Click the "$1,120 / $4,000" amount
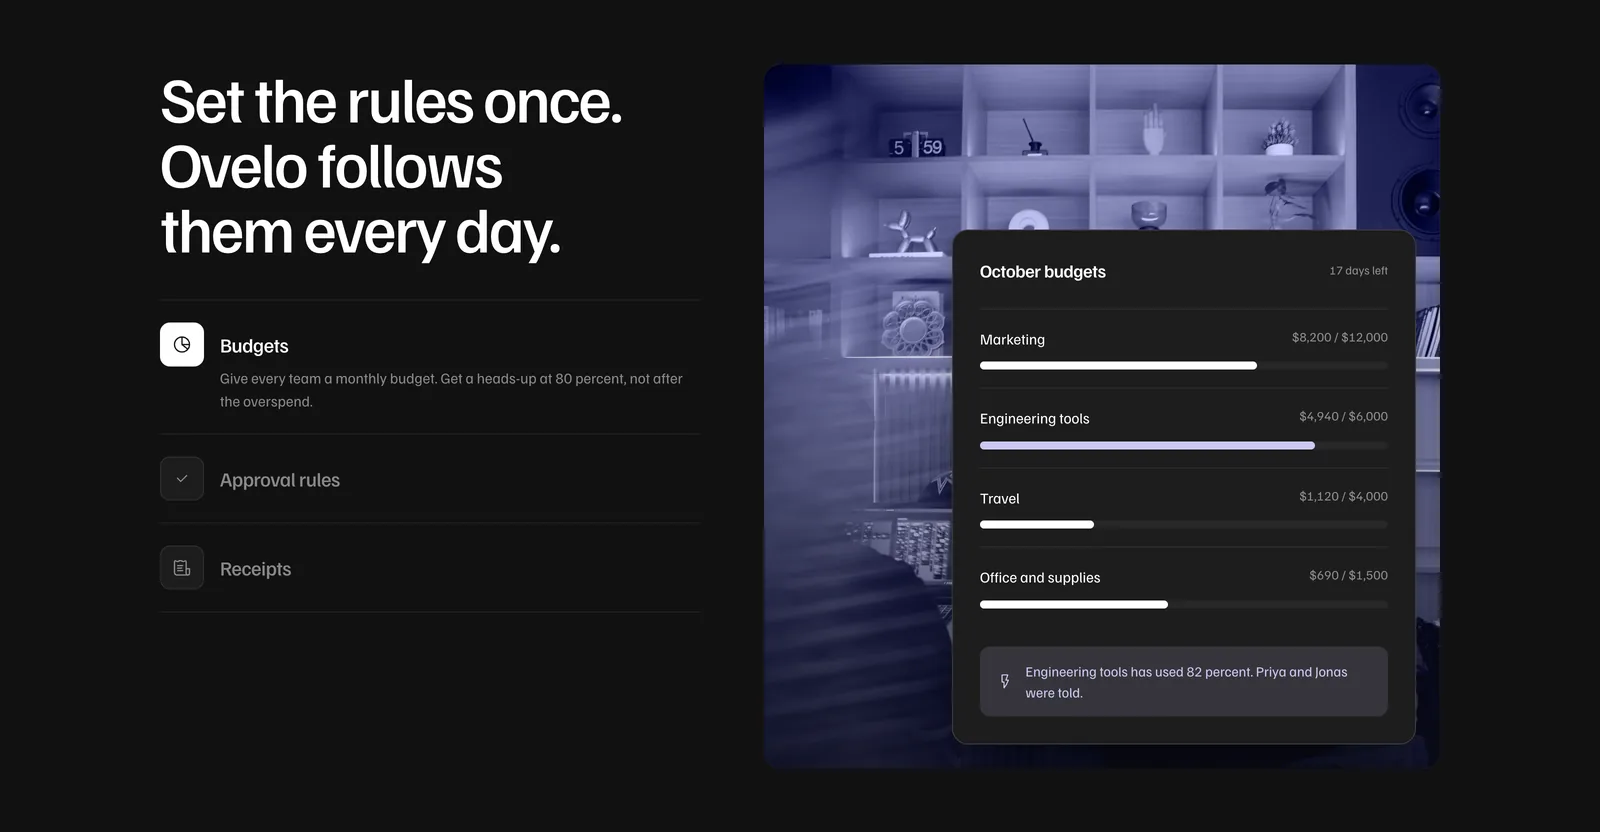This screenshot has height=832, width=1600. 1343,496
